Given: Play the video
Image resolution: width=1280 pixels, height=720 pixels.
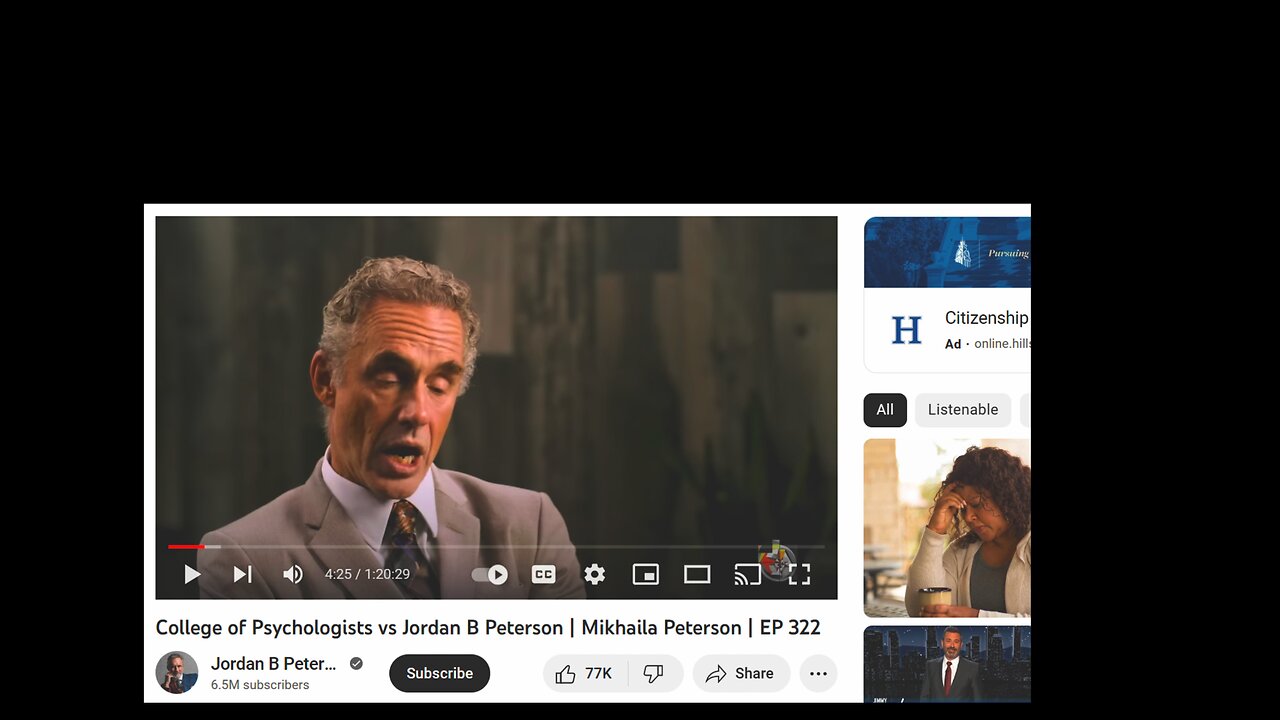Looking at the screenshot, I should pos(192,574).
